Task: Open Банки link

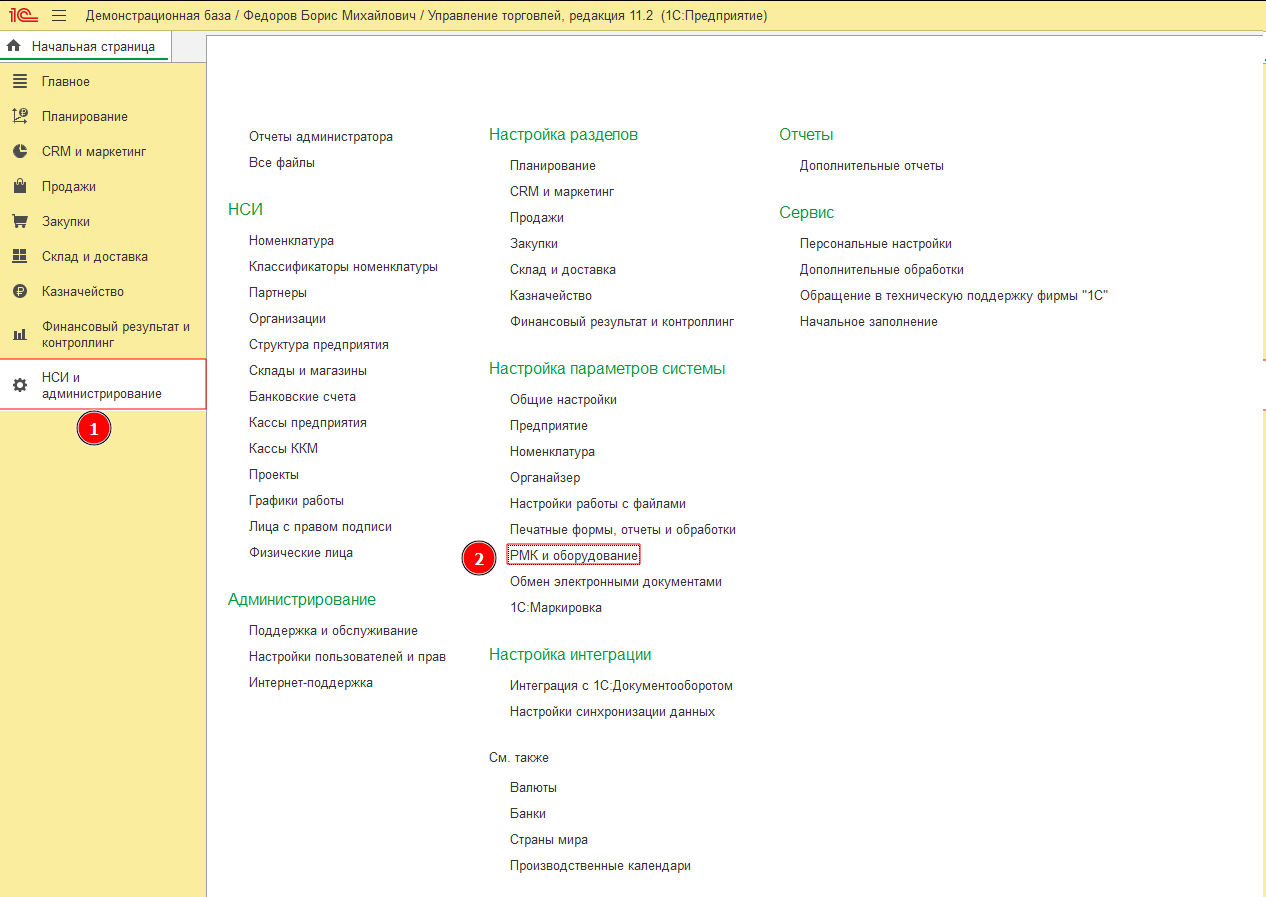Action: tap(528, 814)
